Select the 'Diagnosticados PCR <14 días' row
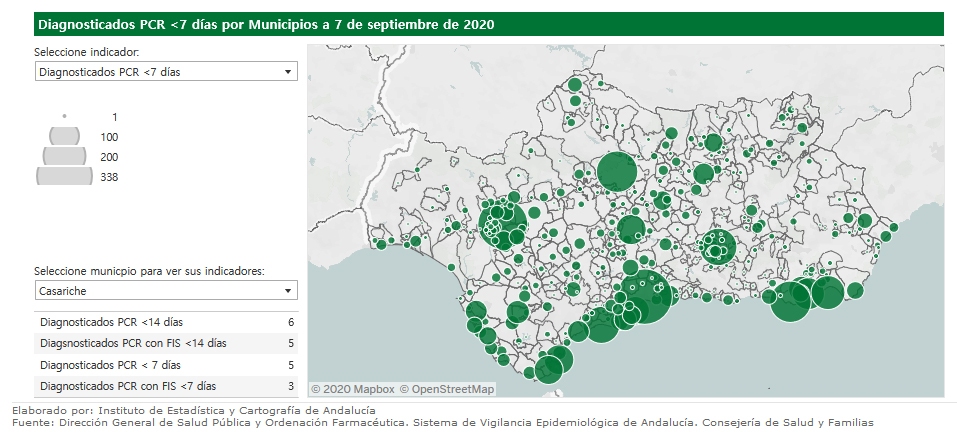The image size is (957, 438). point(165,322)
